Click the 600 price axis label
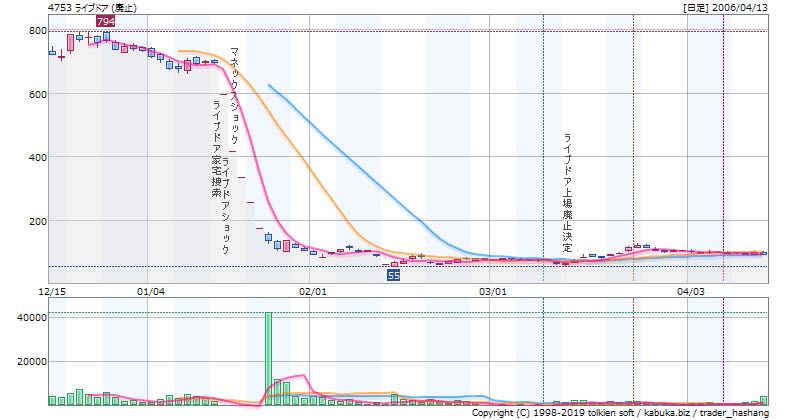This screenshot has height=420, width=786. [x=40, y=95]
